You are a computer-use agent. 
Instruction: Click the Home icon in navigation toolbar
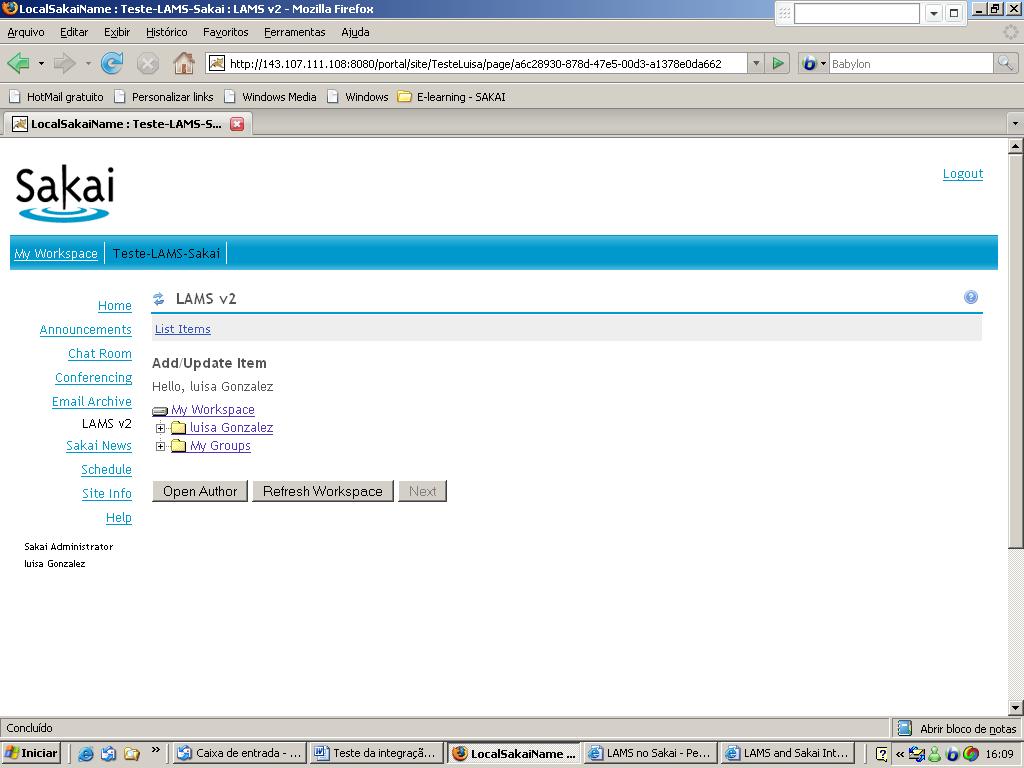184,64
